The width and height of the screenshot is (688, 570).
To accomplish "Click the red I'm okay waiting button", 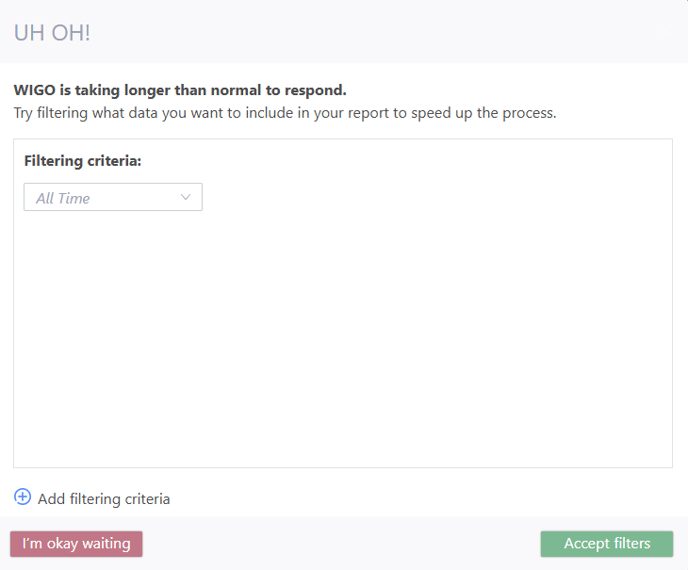I will tap(76, 544).
